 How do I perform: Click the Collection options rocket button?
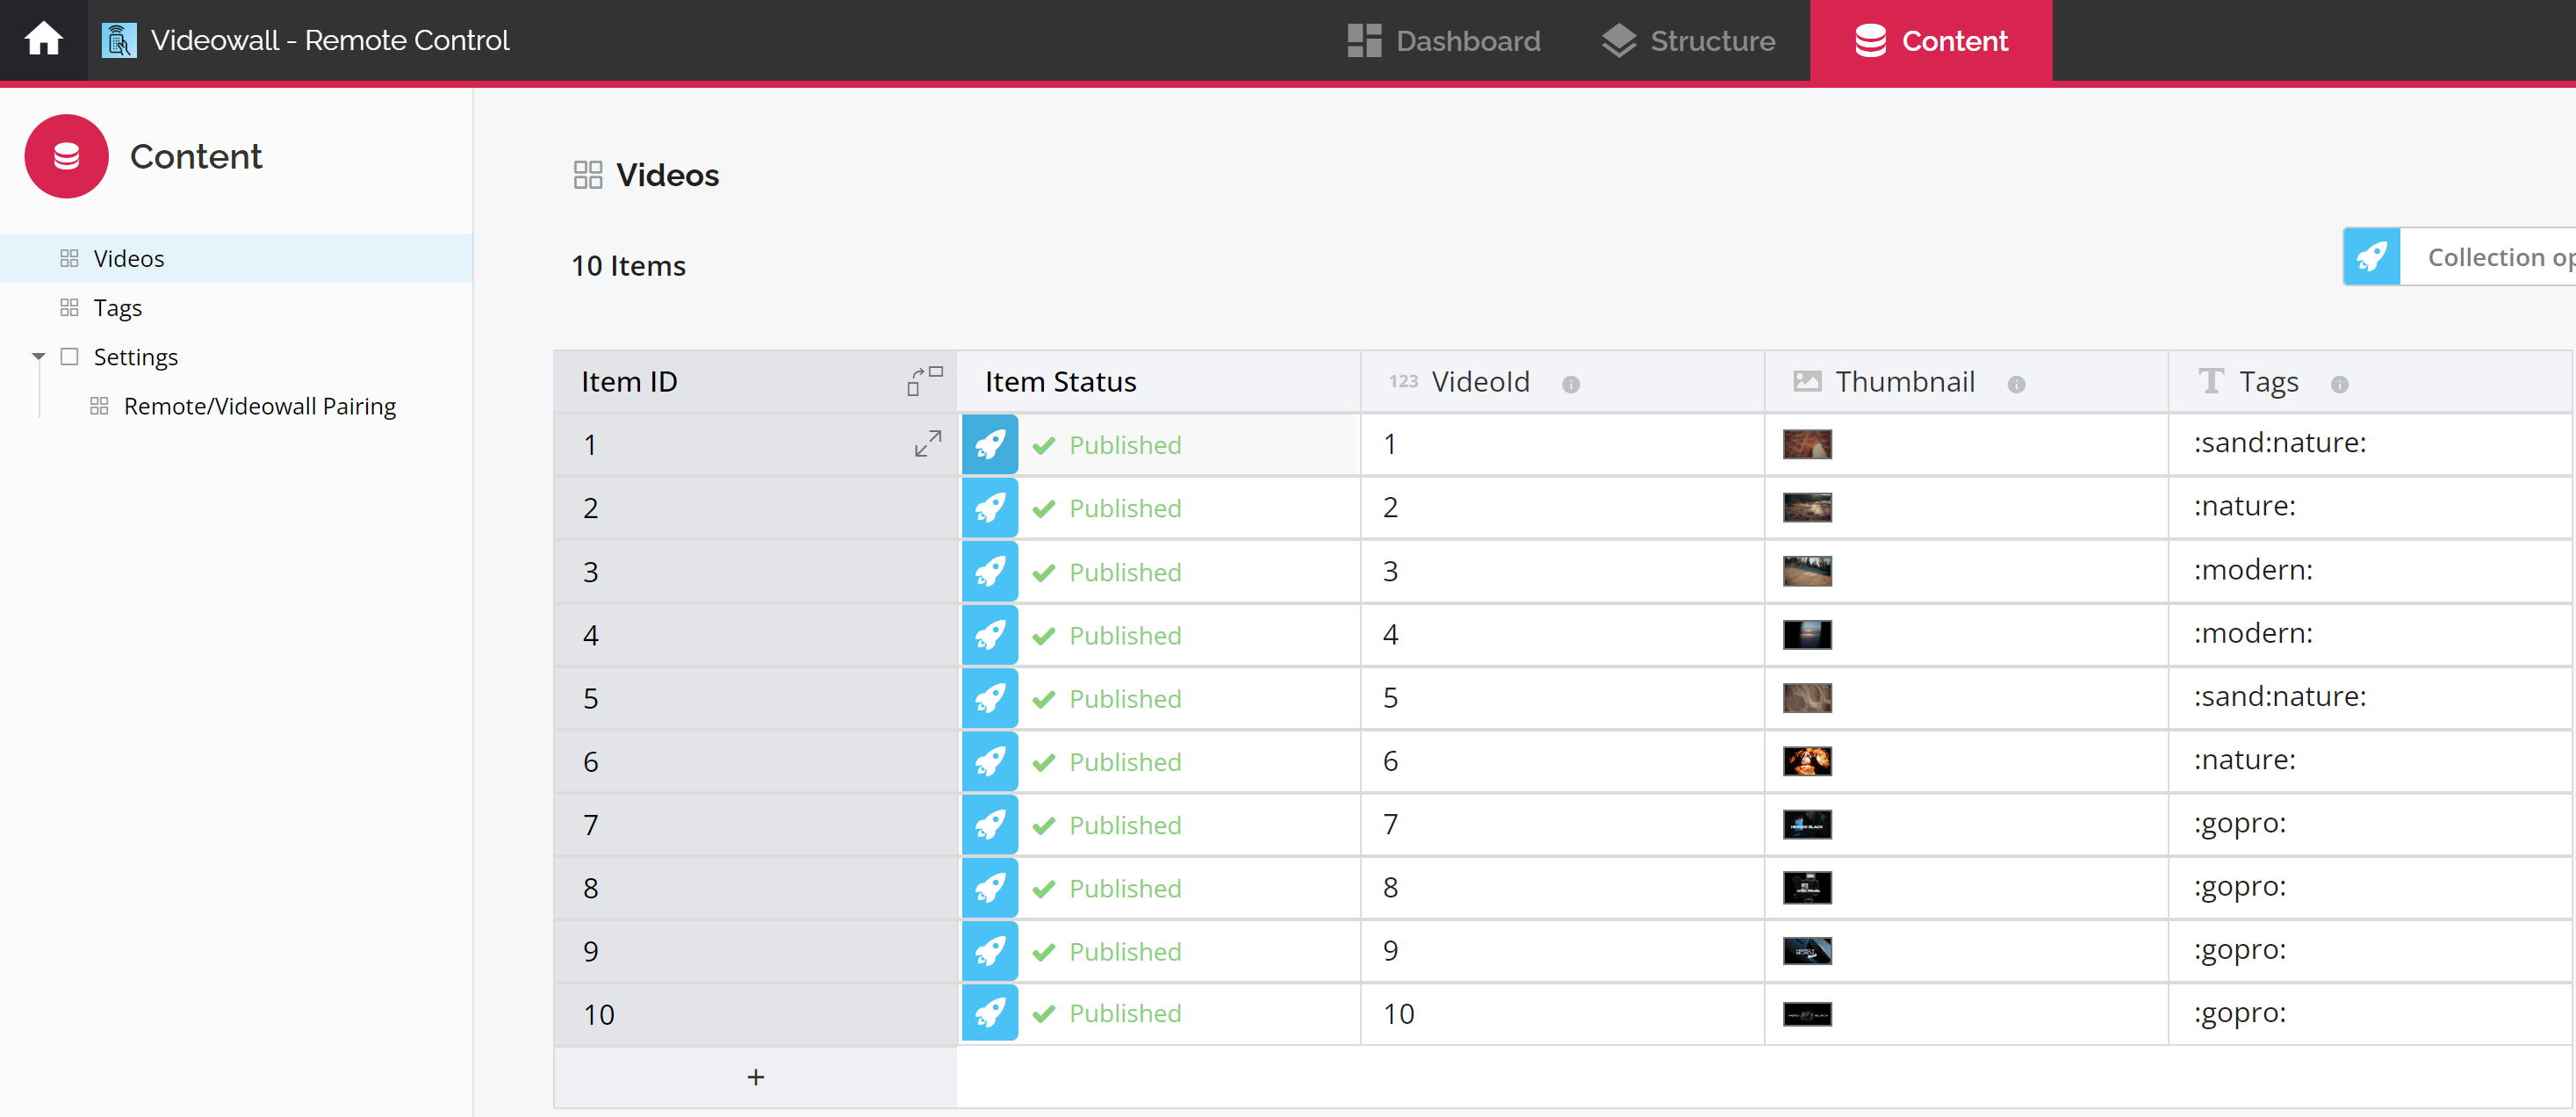[2371, 257]
